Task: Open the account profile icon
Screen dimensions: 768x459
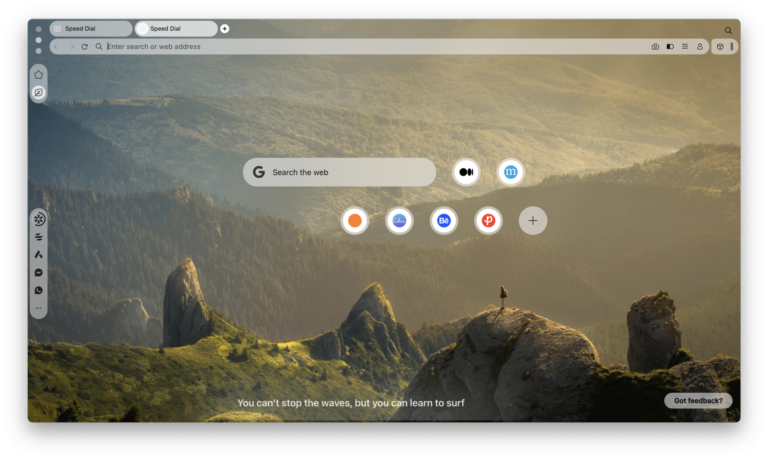Action: [x=699, y=47]
